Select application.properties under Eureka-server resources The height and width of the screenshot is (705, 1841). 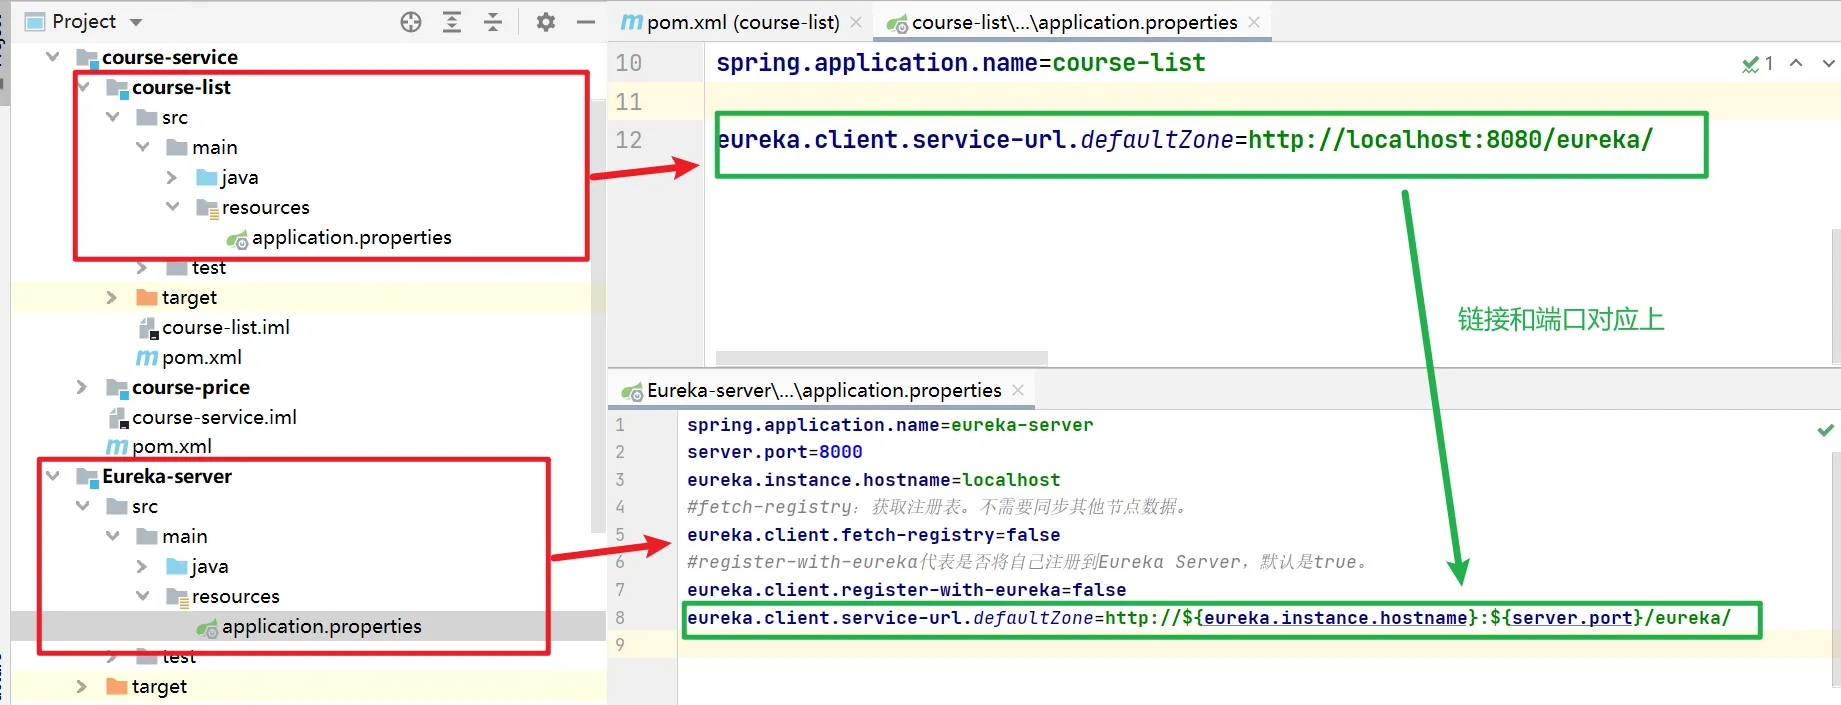pos(321,626)
